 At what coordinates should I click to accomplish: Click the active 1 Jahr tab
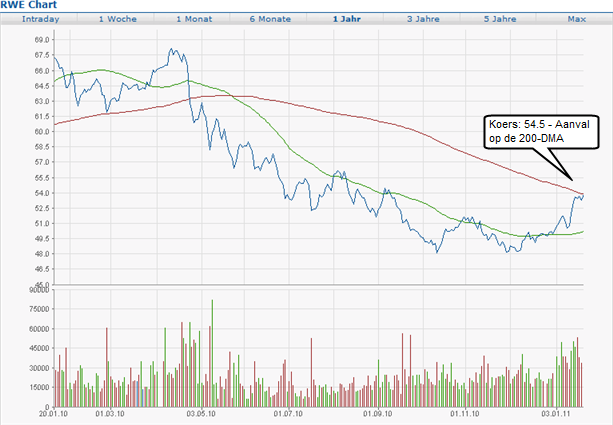[349, 19]
